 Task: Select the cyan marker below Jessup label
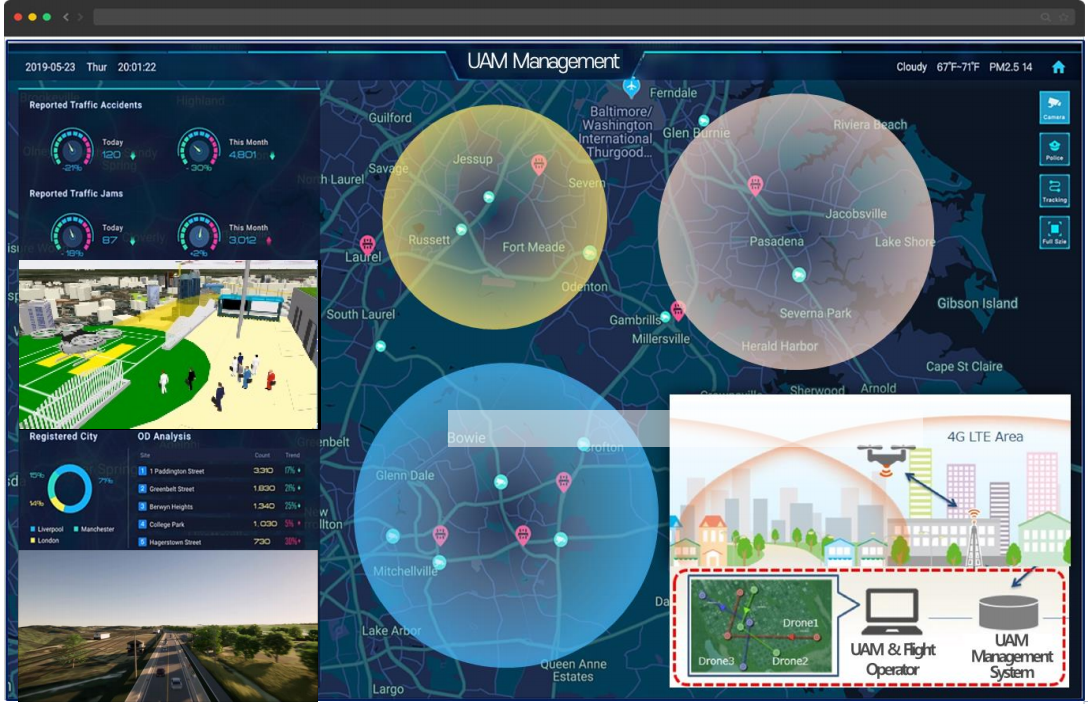[x=488, y=197]
